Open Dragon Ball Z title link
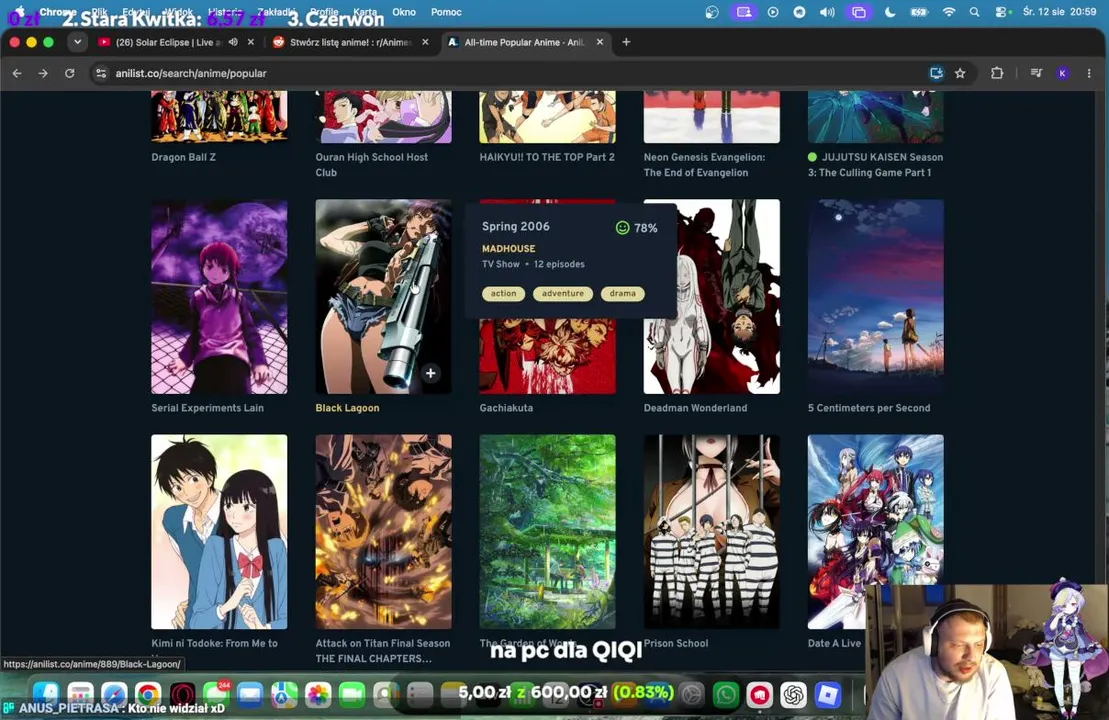Screen dimensions: 1109x720 pos(183,157)
